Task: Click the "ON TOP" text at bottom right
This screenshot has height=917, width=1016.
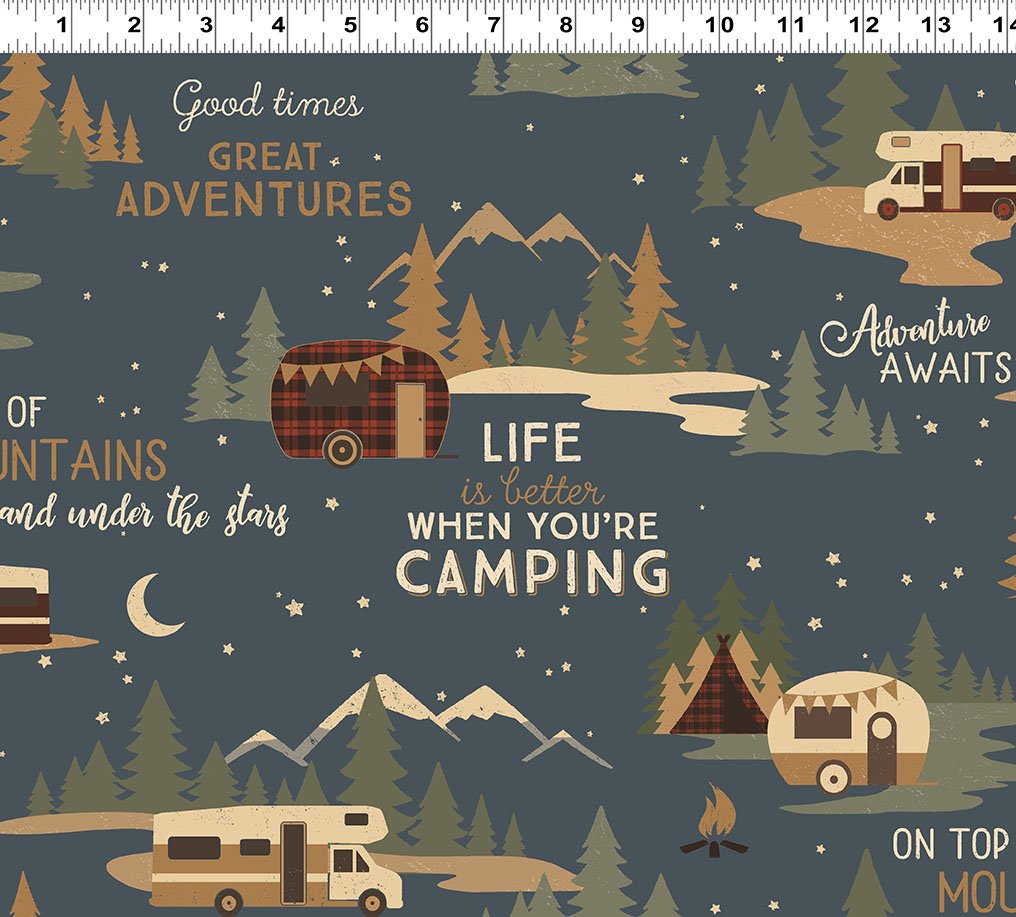Action: coord(950,844)
